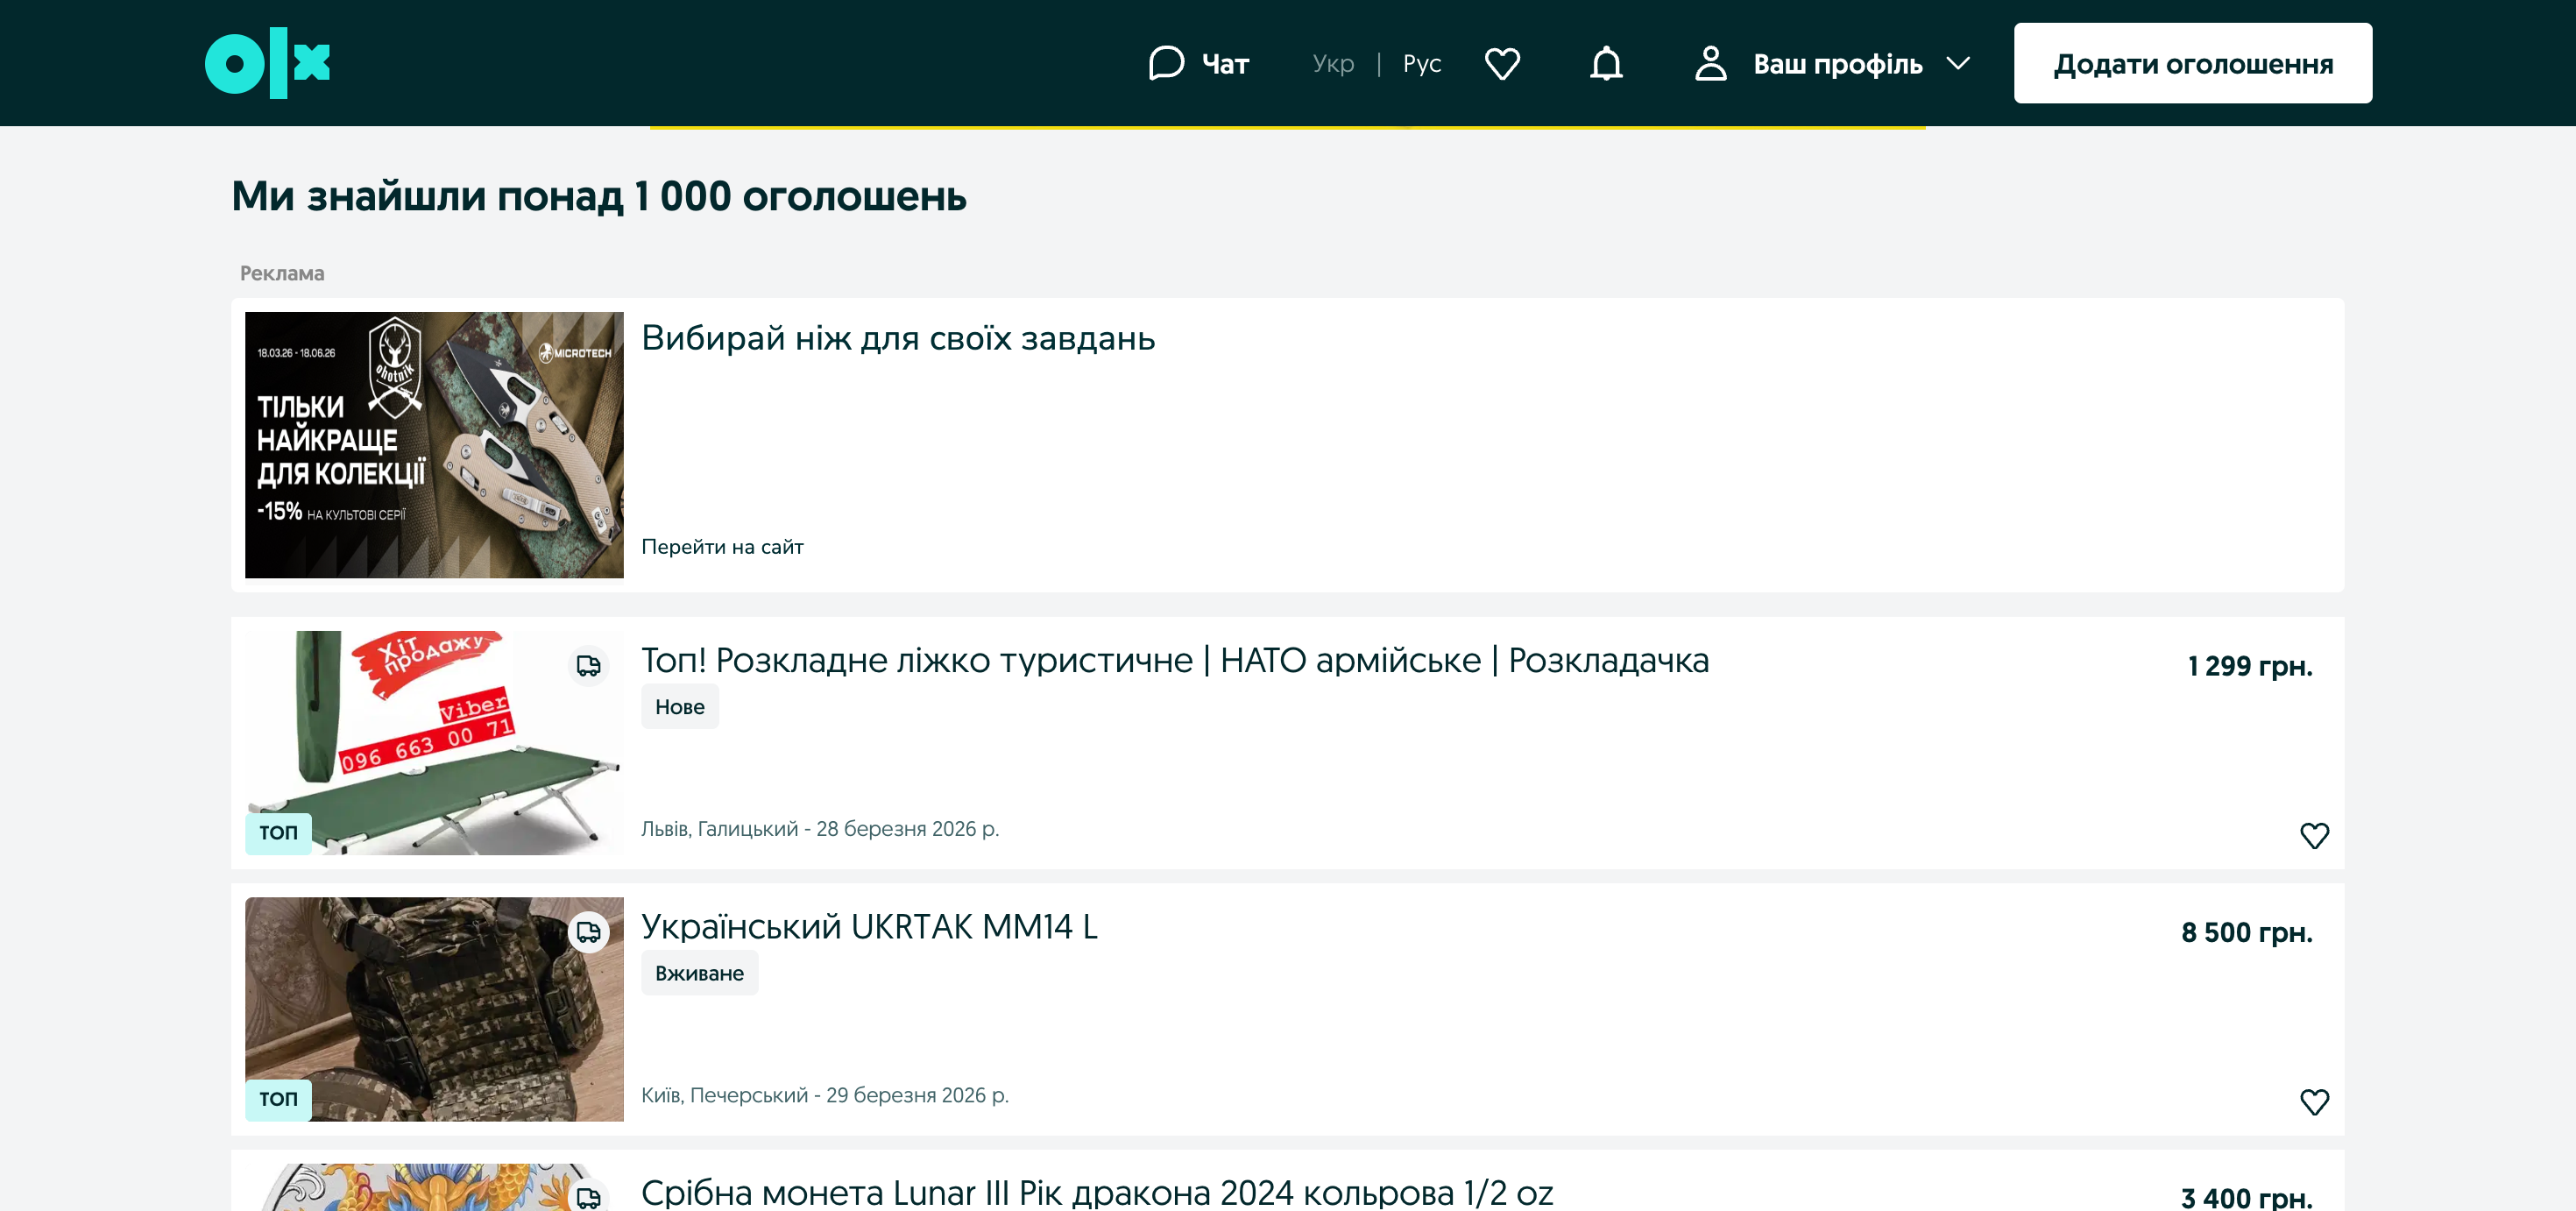Follow the Перейти на сайт link
Screen dimensions: 2576x1211
click(722, 547)
